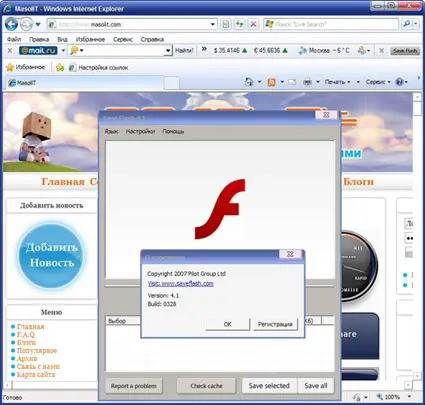The width and height of the screenshot is (425, 405).
Task: Click the Home icon in command bar
Action: point(249,82)
